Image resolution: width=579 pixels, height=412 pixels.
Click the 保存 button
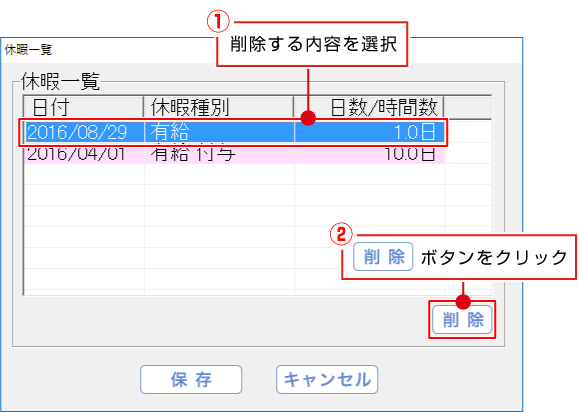[x=191, y=380]
